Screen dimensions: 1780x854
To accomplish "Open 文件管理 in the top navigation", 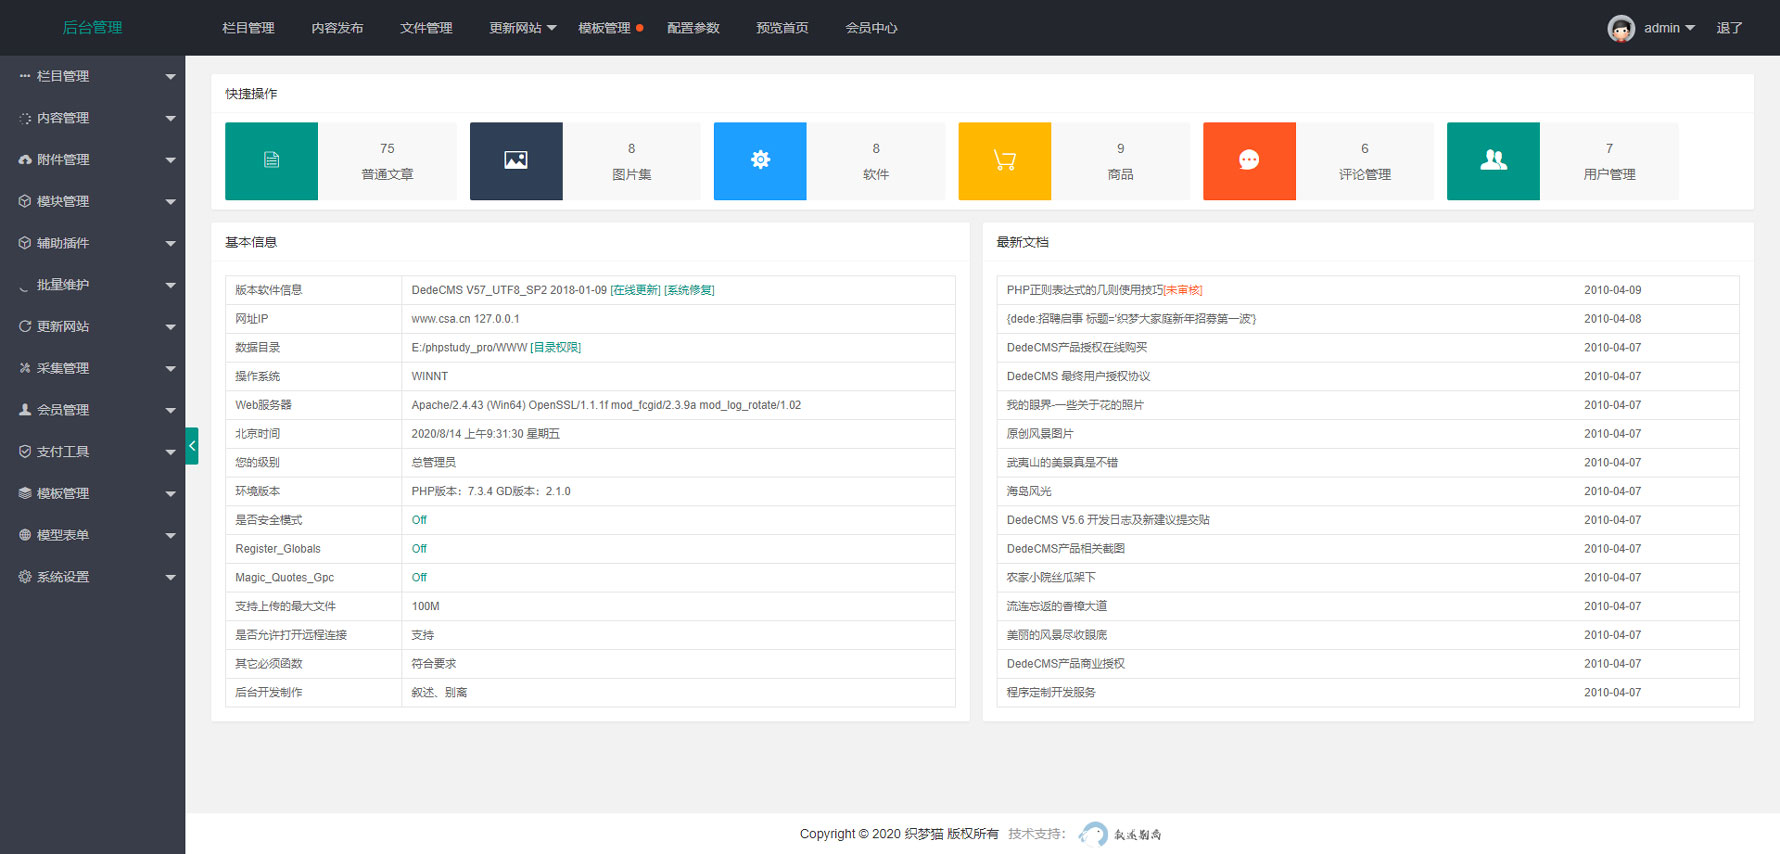I will (x=426, y=28).
